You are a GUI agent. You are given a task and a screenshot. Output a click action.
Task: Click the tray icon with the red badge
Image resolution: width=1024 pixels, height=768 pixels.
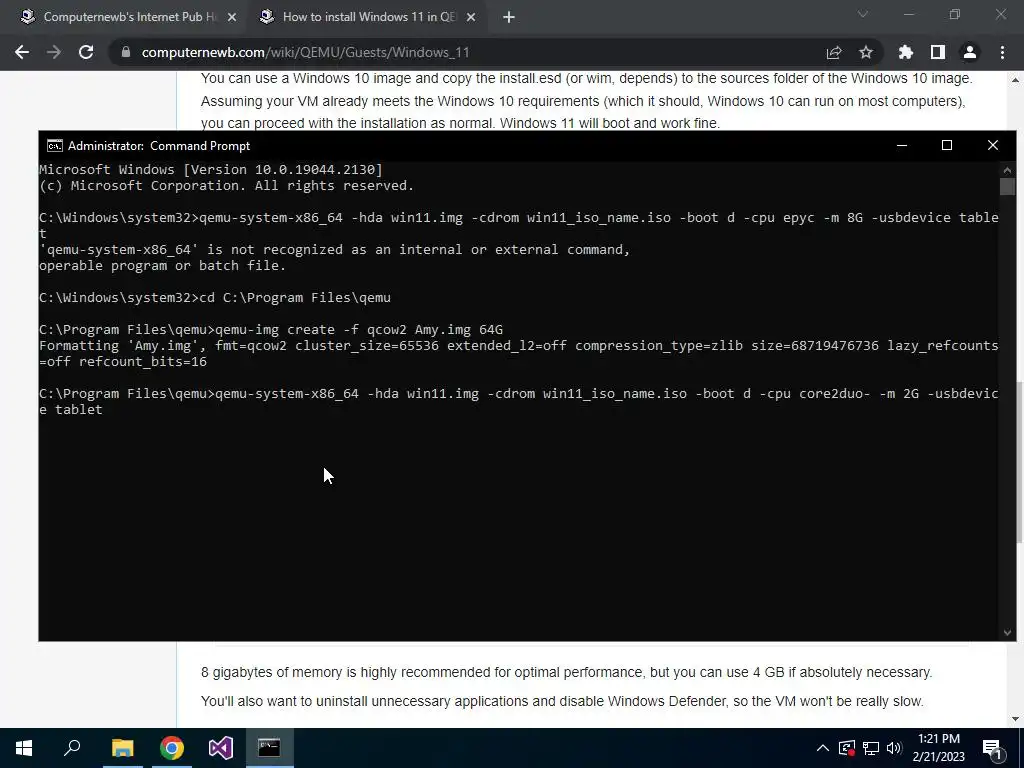pos(847,748)
